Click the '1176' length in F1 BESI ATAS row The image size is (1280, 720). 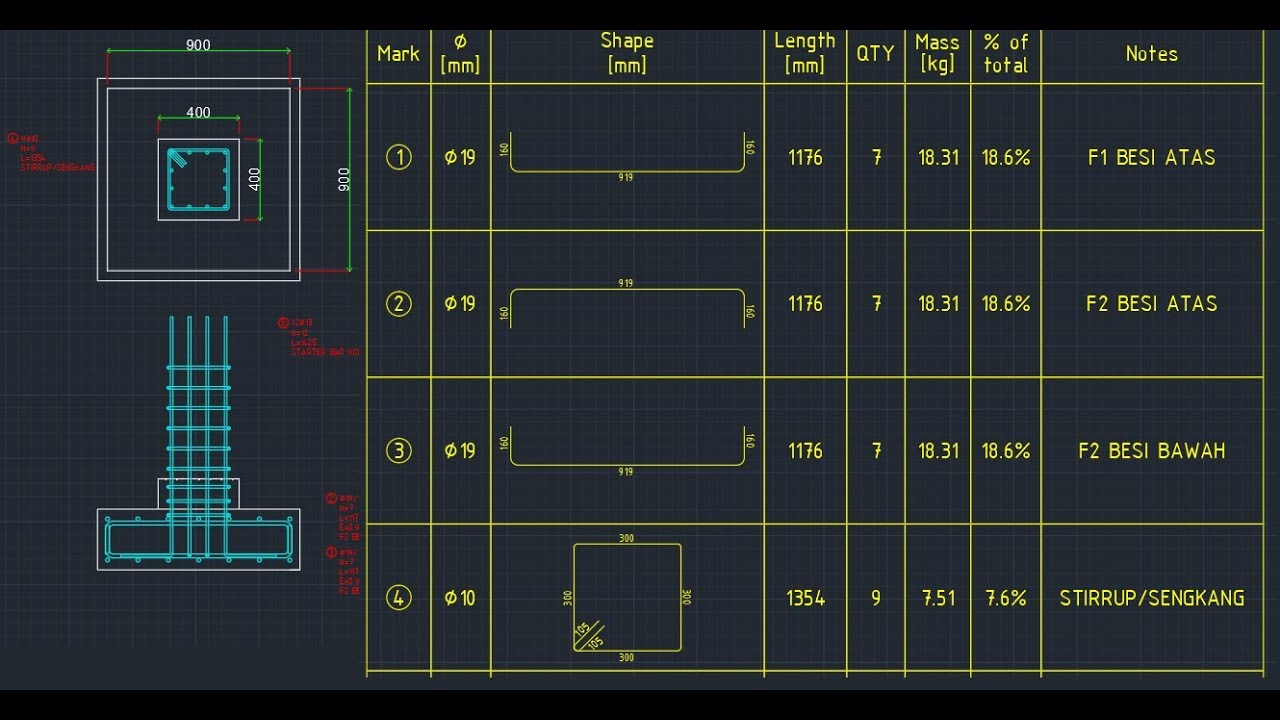pyautogui.click(x=805, y=157)
